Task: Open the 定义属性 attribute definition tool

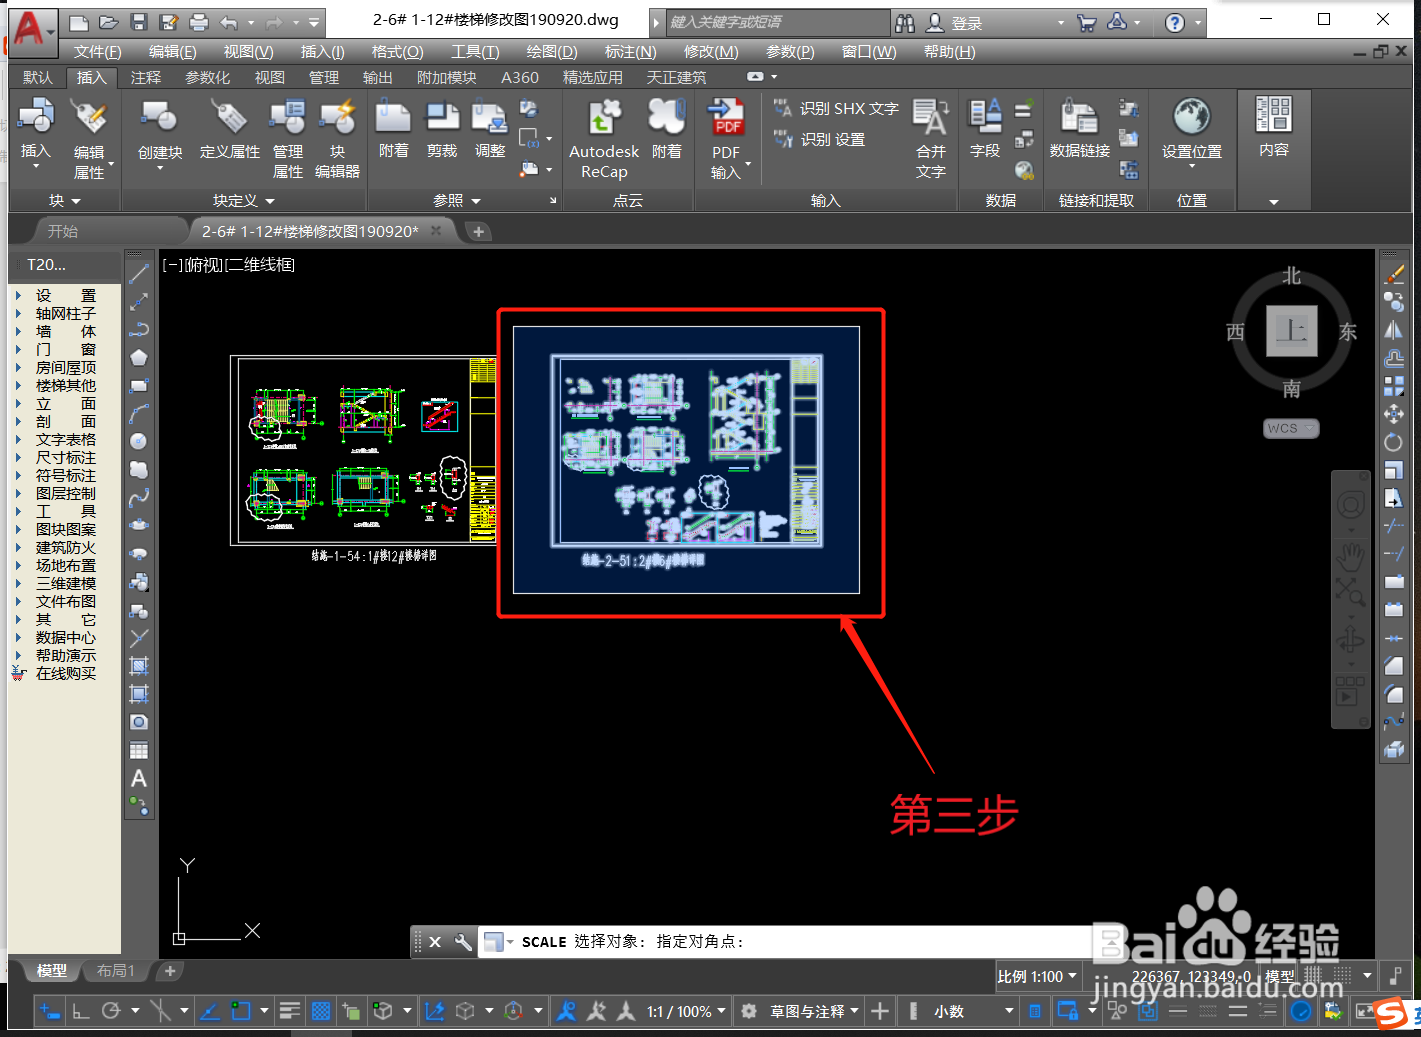Action: 229,130
